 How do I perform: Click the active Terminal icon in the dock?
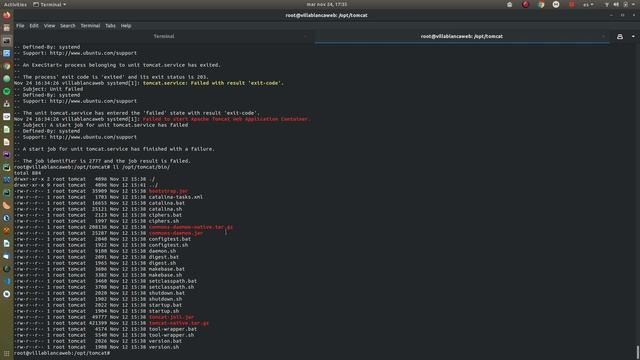point(7,41)
